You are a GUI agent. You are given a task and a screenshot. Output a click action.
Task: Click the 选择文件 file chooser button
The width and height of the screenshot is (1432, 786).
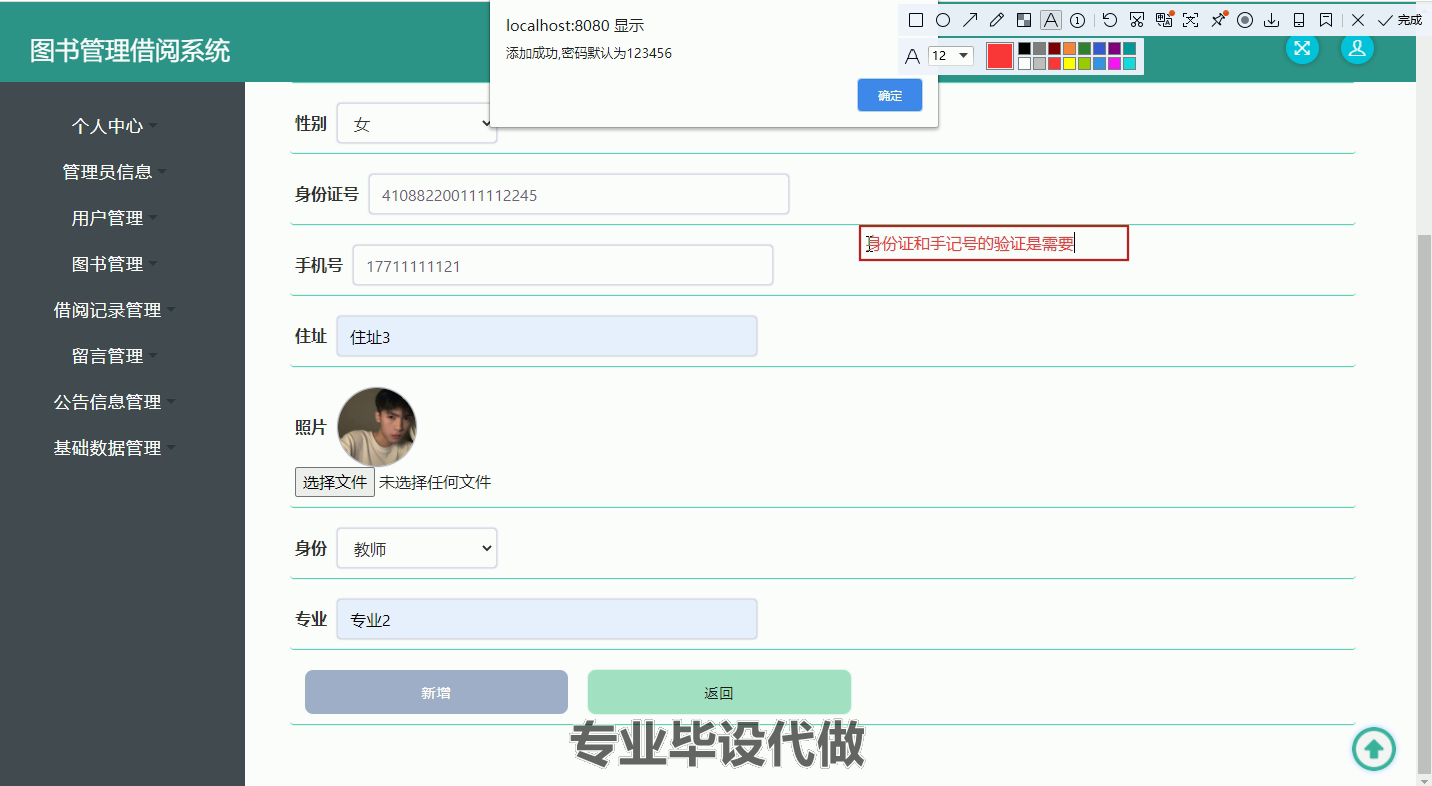335,482
